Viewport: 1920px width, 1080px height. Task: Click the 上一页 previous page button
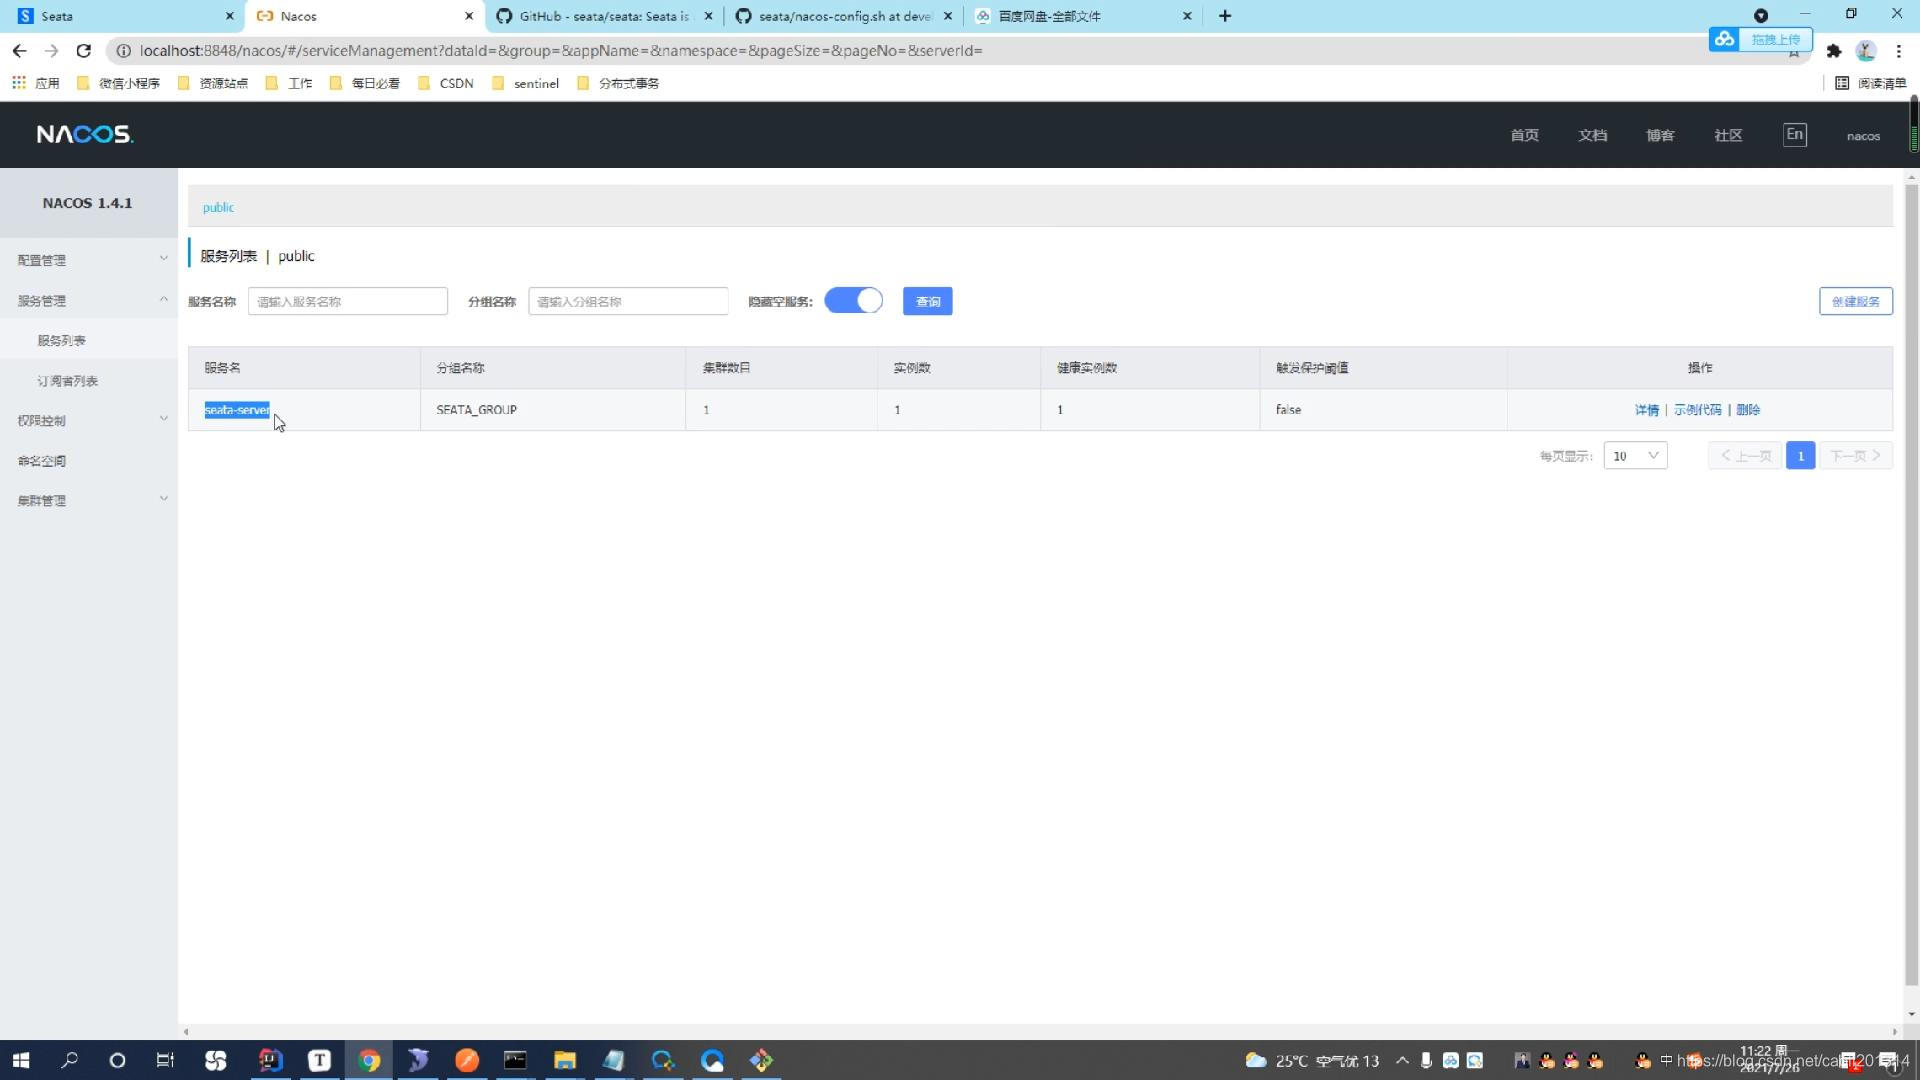coord(1745,455)
